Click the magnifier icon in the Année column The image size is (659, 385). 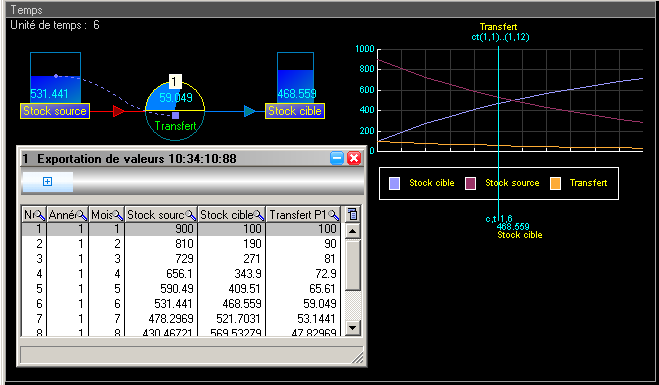[82, 215]
